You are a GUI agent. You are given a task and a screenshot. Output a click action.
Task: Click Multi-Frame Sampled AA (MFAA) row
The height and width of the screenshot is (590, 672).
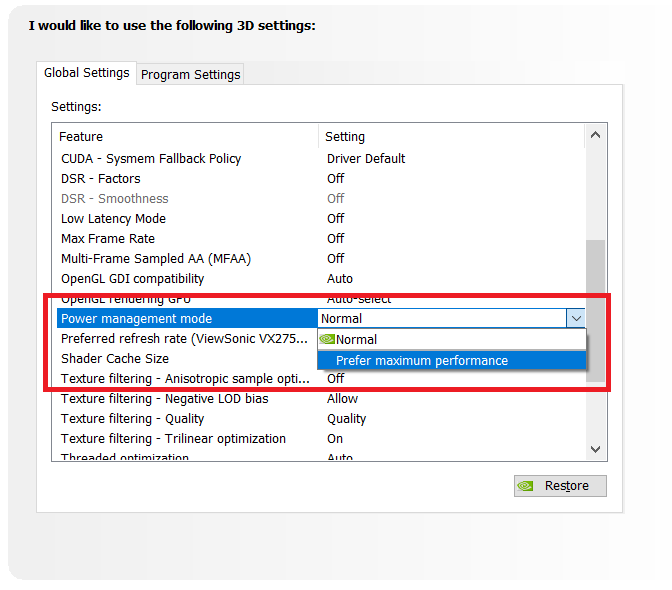[x=156, y=258]
